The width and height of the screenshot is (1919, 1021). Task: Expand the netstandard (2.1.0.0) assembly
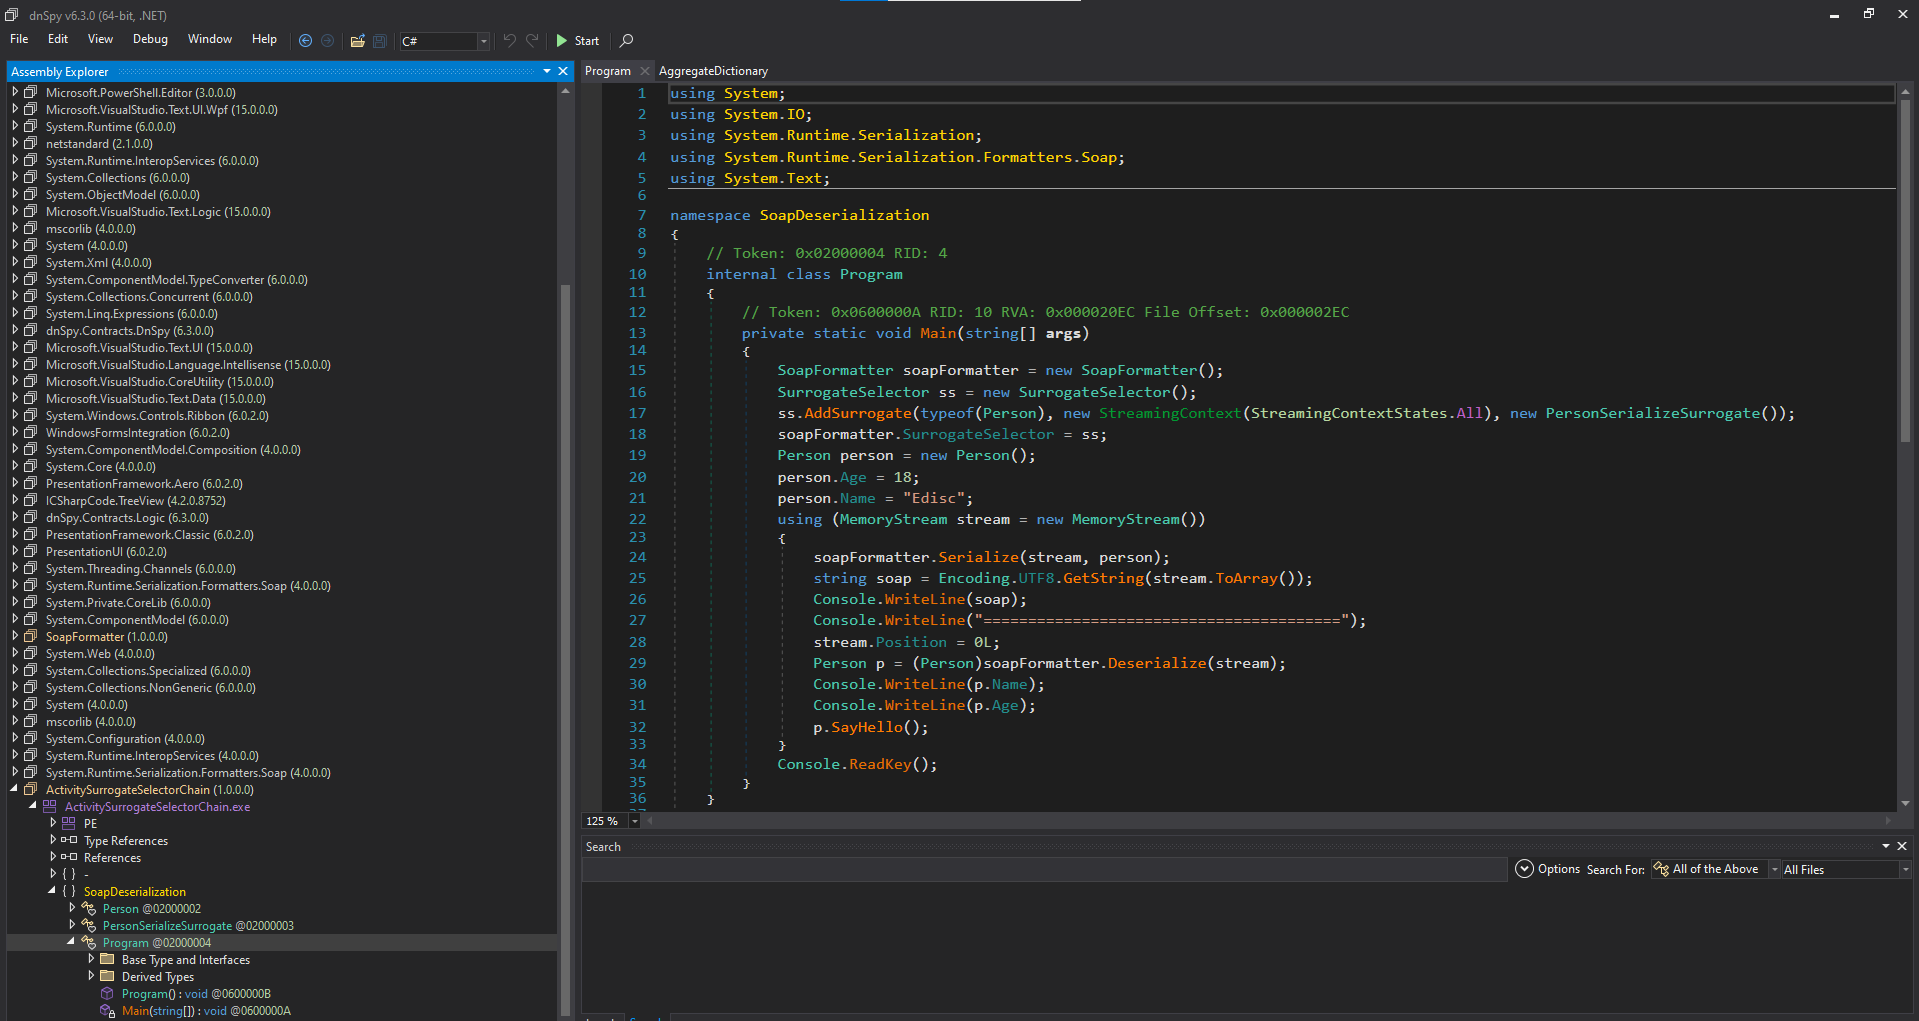point(15,144)
